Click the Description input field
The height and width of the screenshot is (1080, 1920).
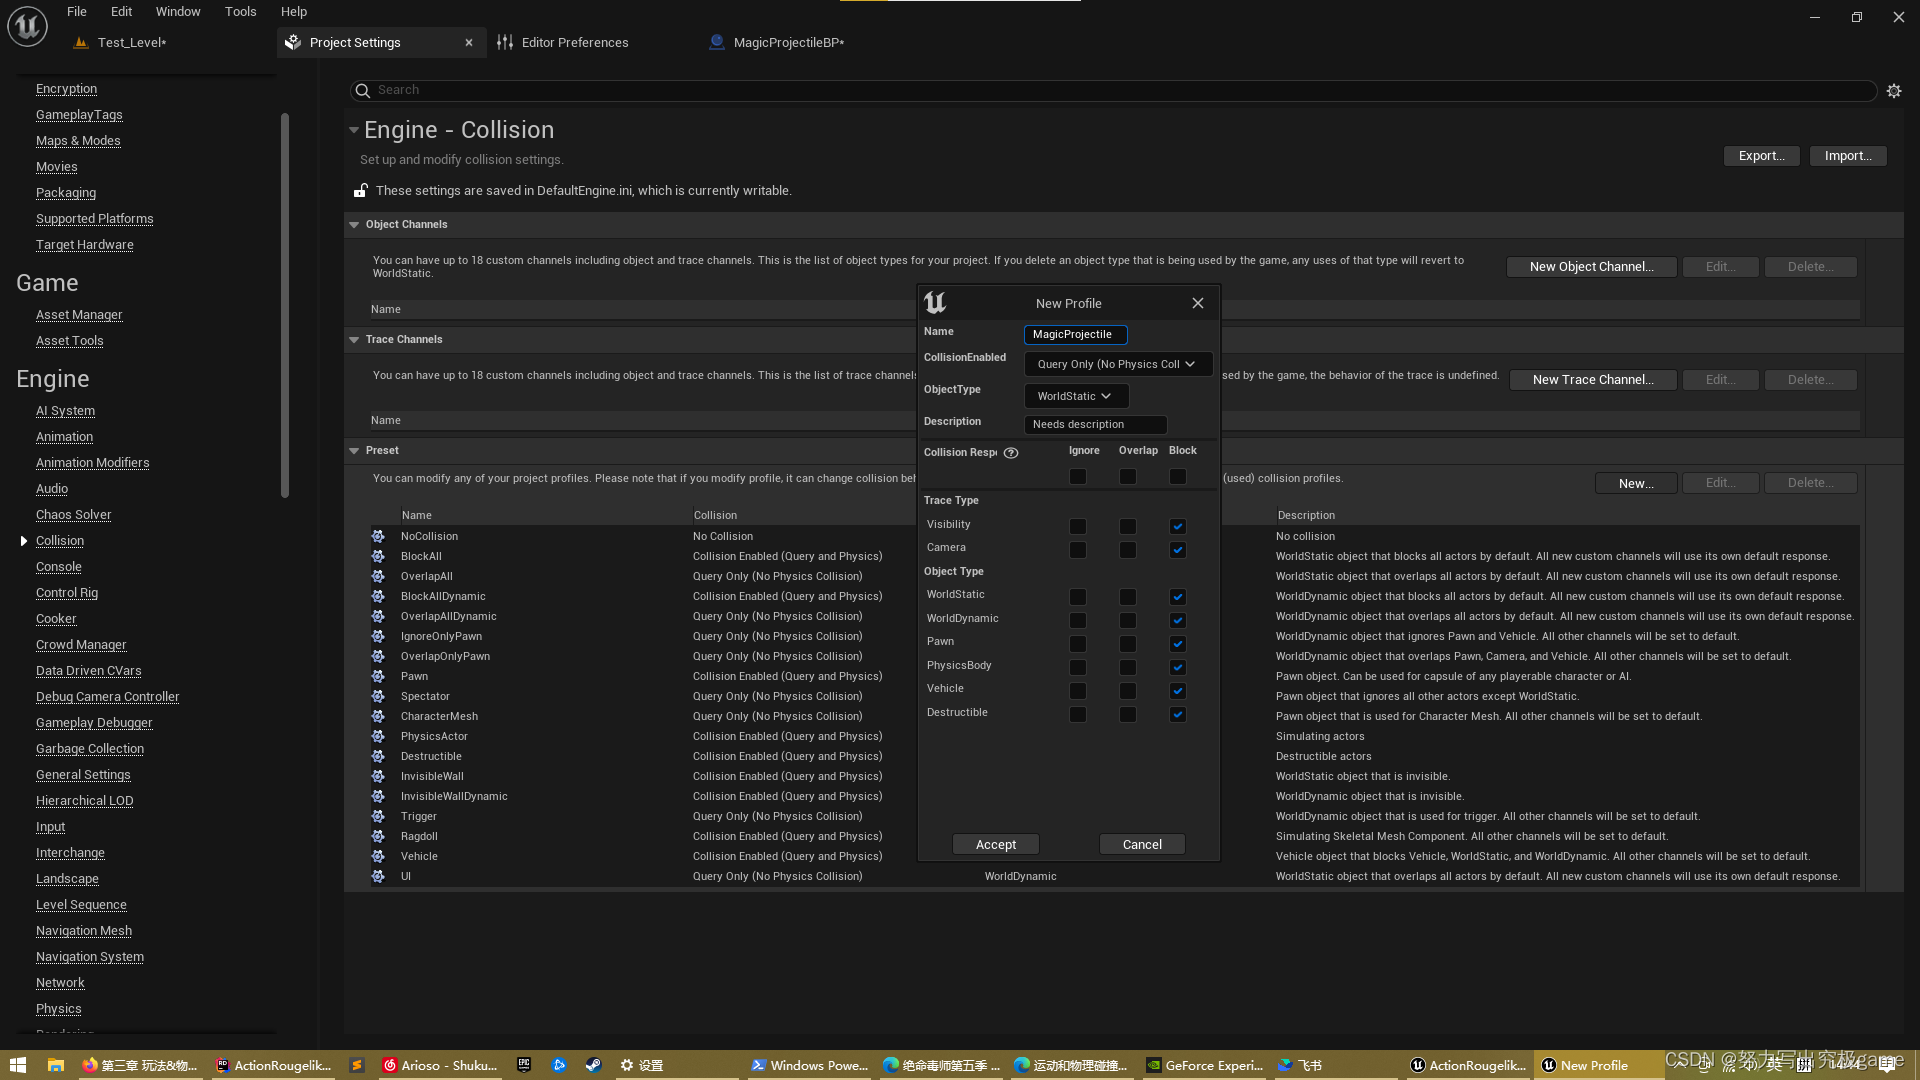pyautogui.click(x=1095, y=425)
